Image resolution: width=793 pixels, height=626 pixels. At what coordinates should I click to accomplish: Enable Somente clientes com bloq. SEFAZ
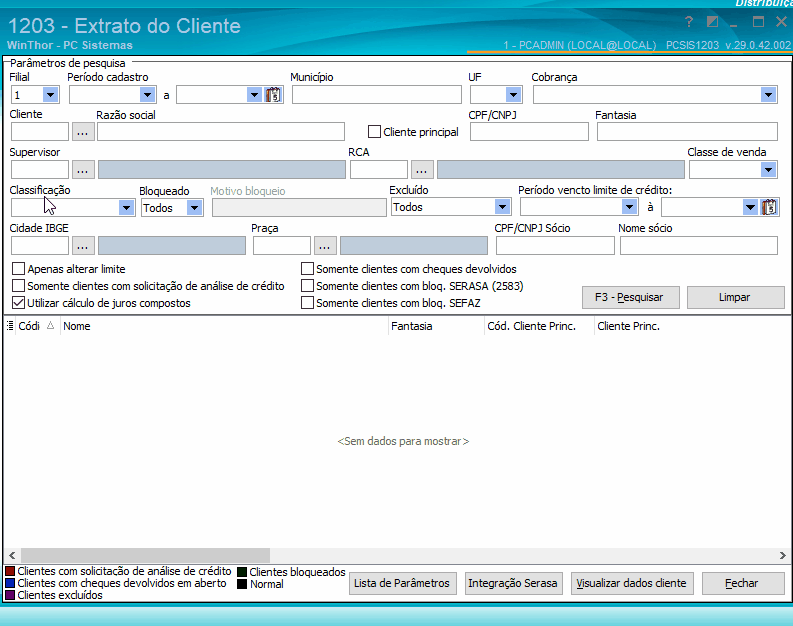pyautogui.click(x=307, y=303)
